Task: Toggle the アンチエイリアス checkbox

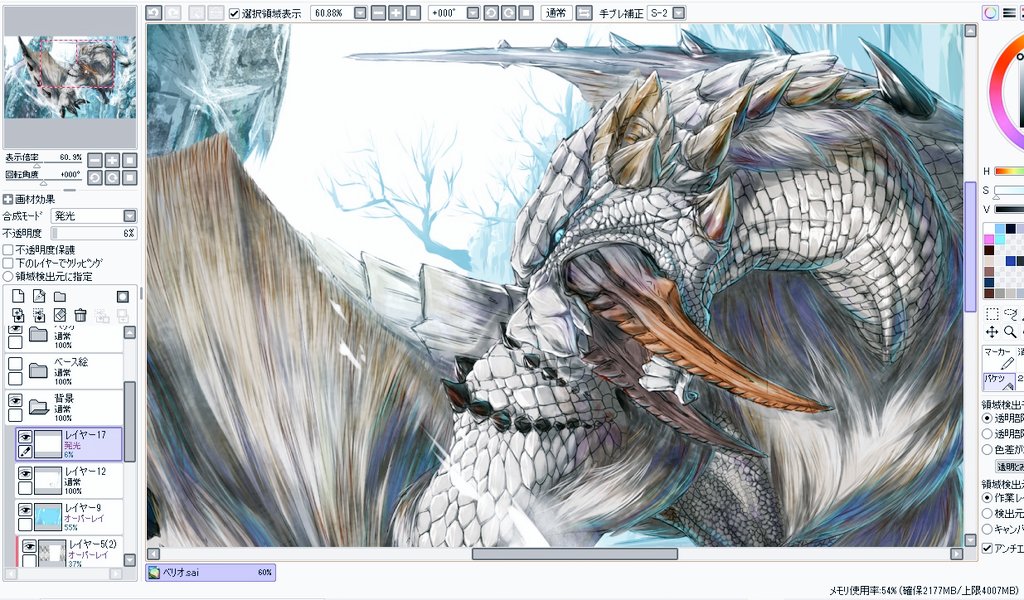Action: (987, 548)
